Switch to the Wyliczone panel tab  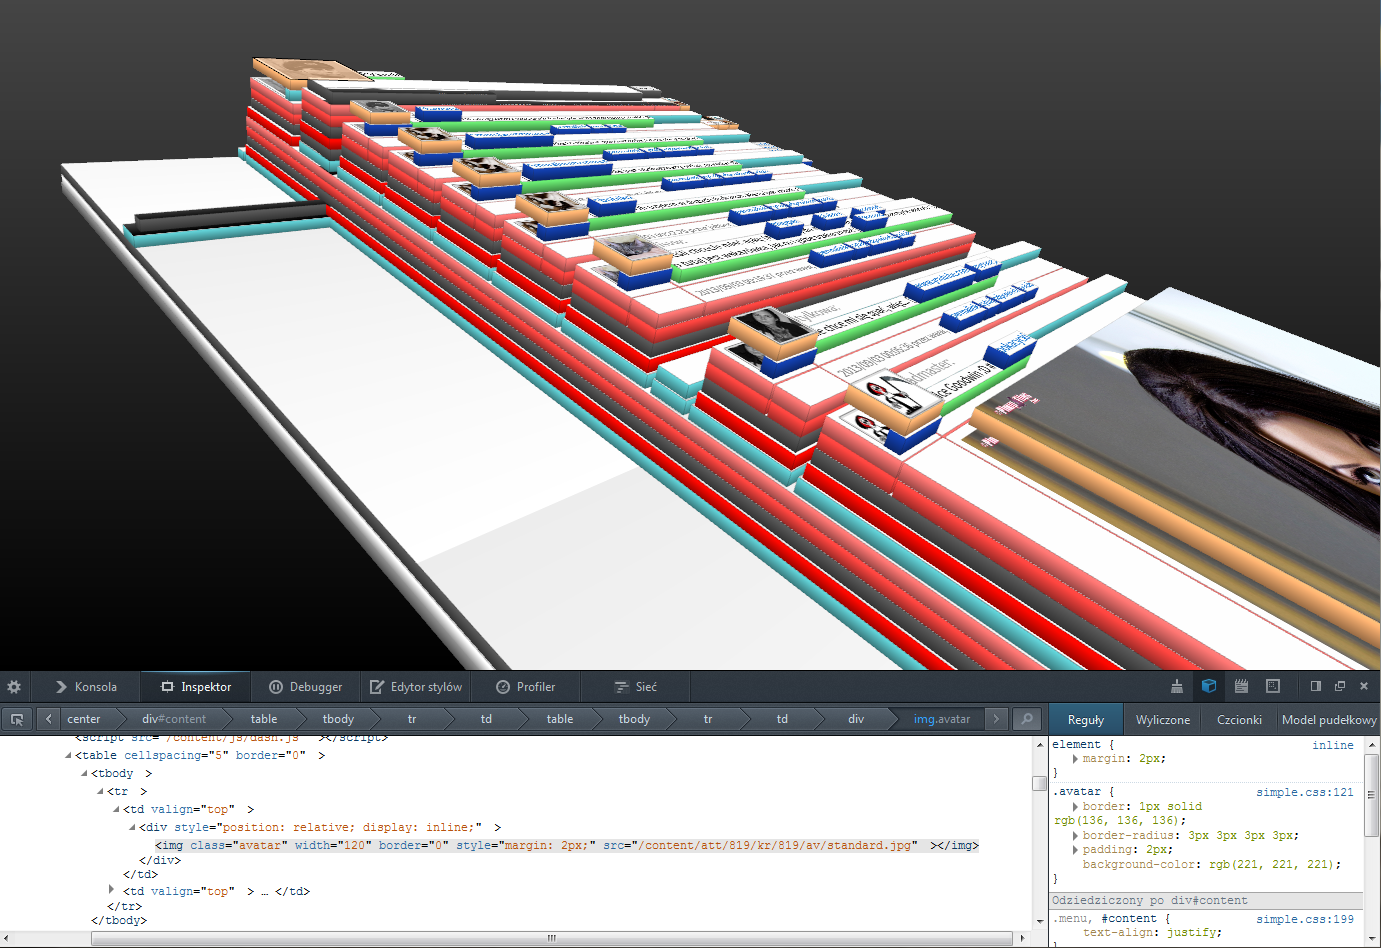click(x=1163, y=719)
